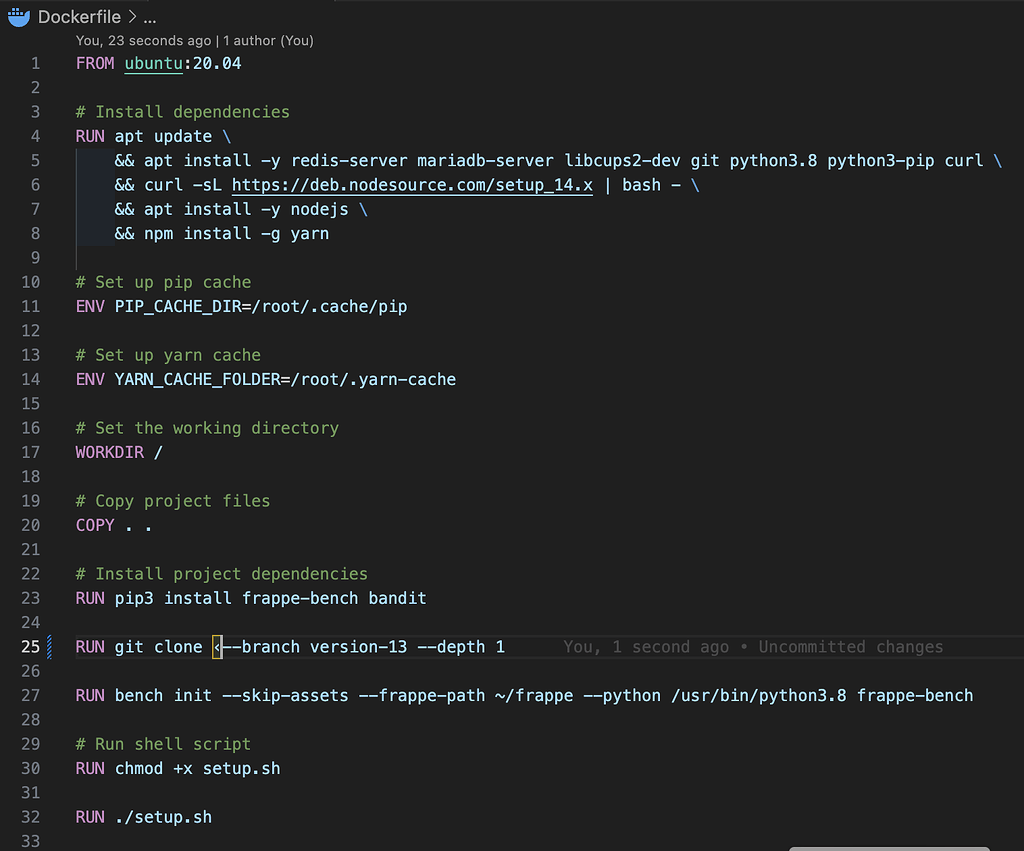
Task: Open the underlined ubuntu image reference
Action: (x=153, y=63)
